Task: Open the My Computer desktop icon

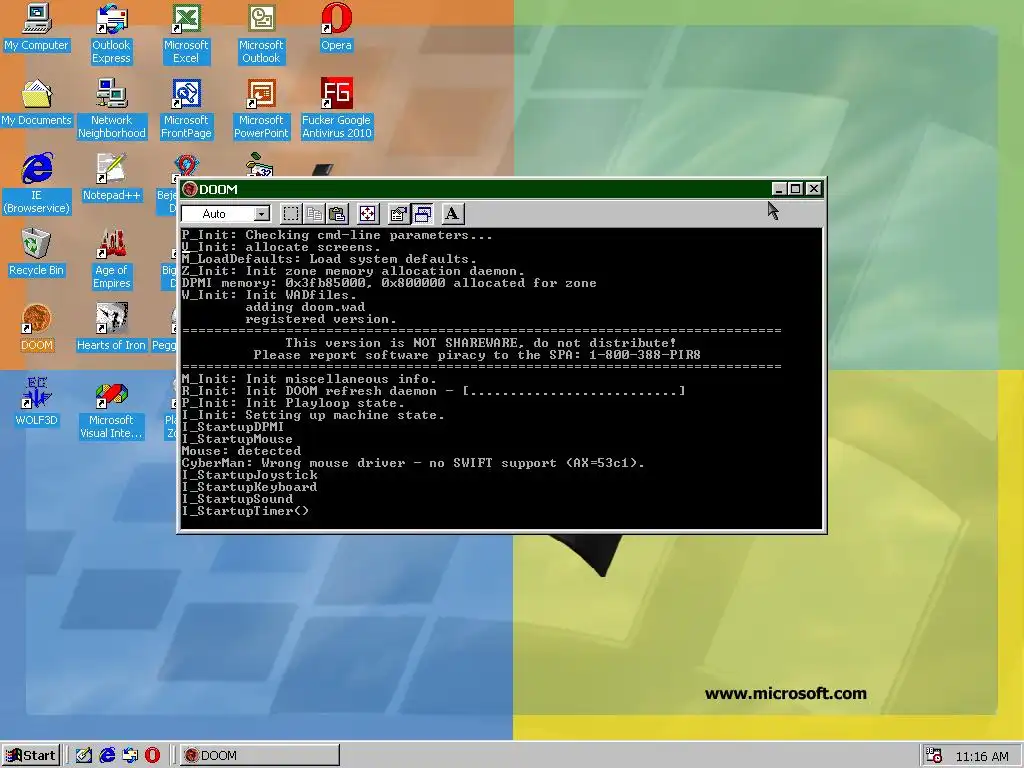Action: [x=36, y=28]
